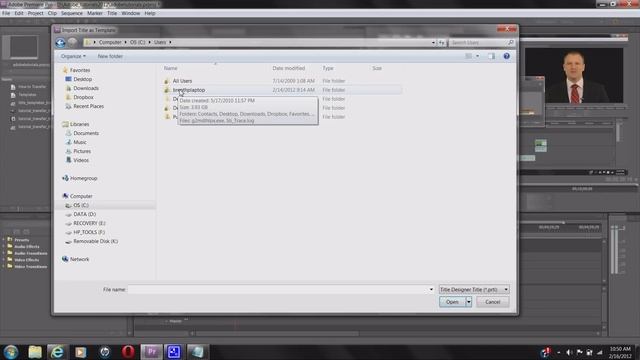Open the Edit menu in Premiere
The image size is (640, 360).
point(19,13)
